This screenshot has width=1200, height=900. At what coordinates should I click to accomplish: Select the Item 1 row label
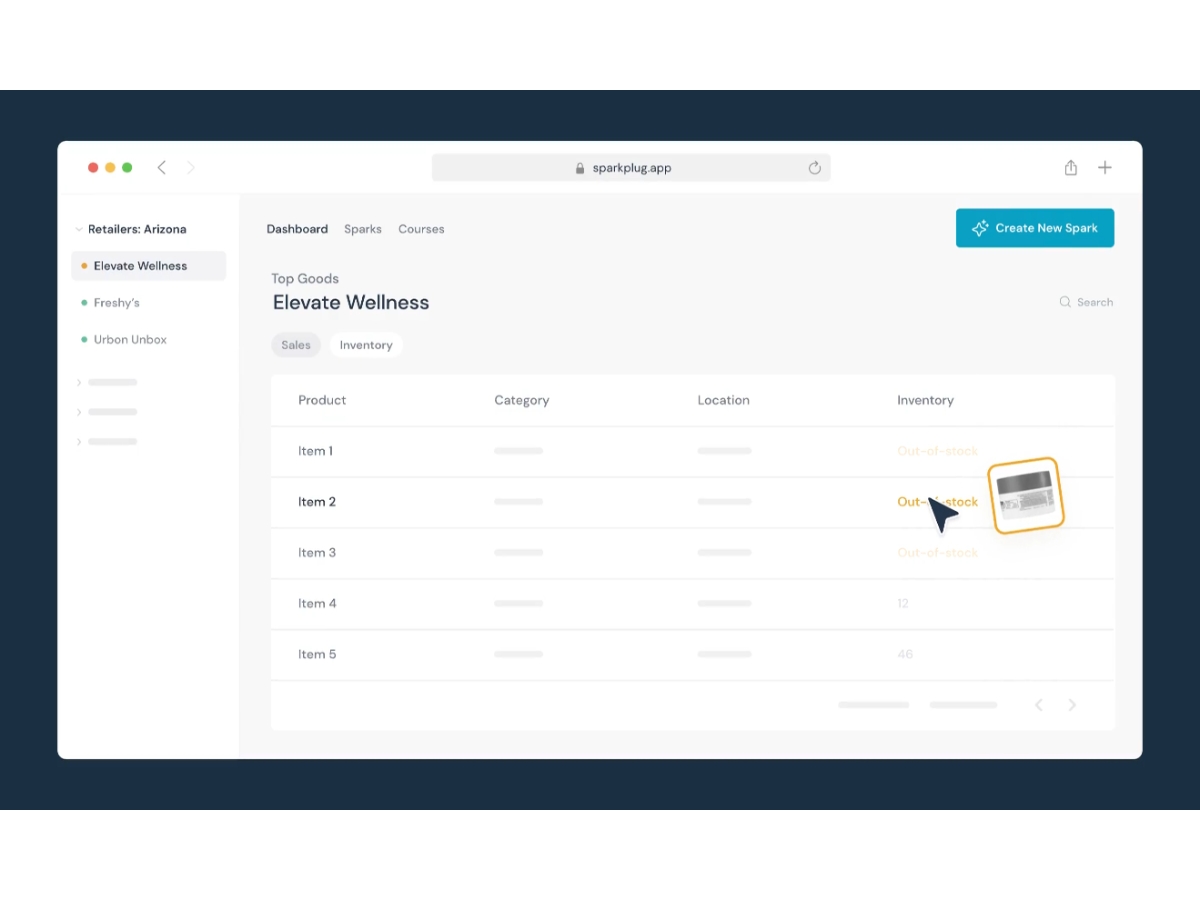point(316,451)
